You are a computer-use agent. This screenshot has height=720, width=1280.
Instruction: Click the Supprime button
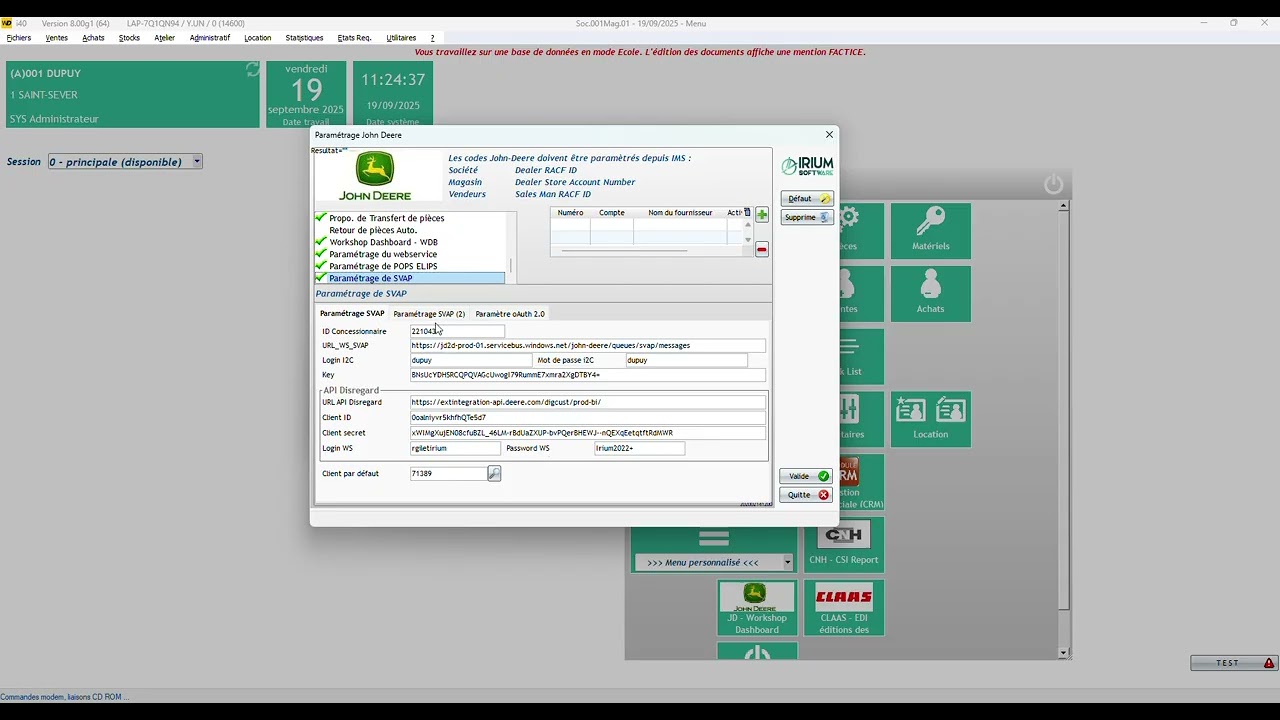click(806, 217)
